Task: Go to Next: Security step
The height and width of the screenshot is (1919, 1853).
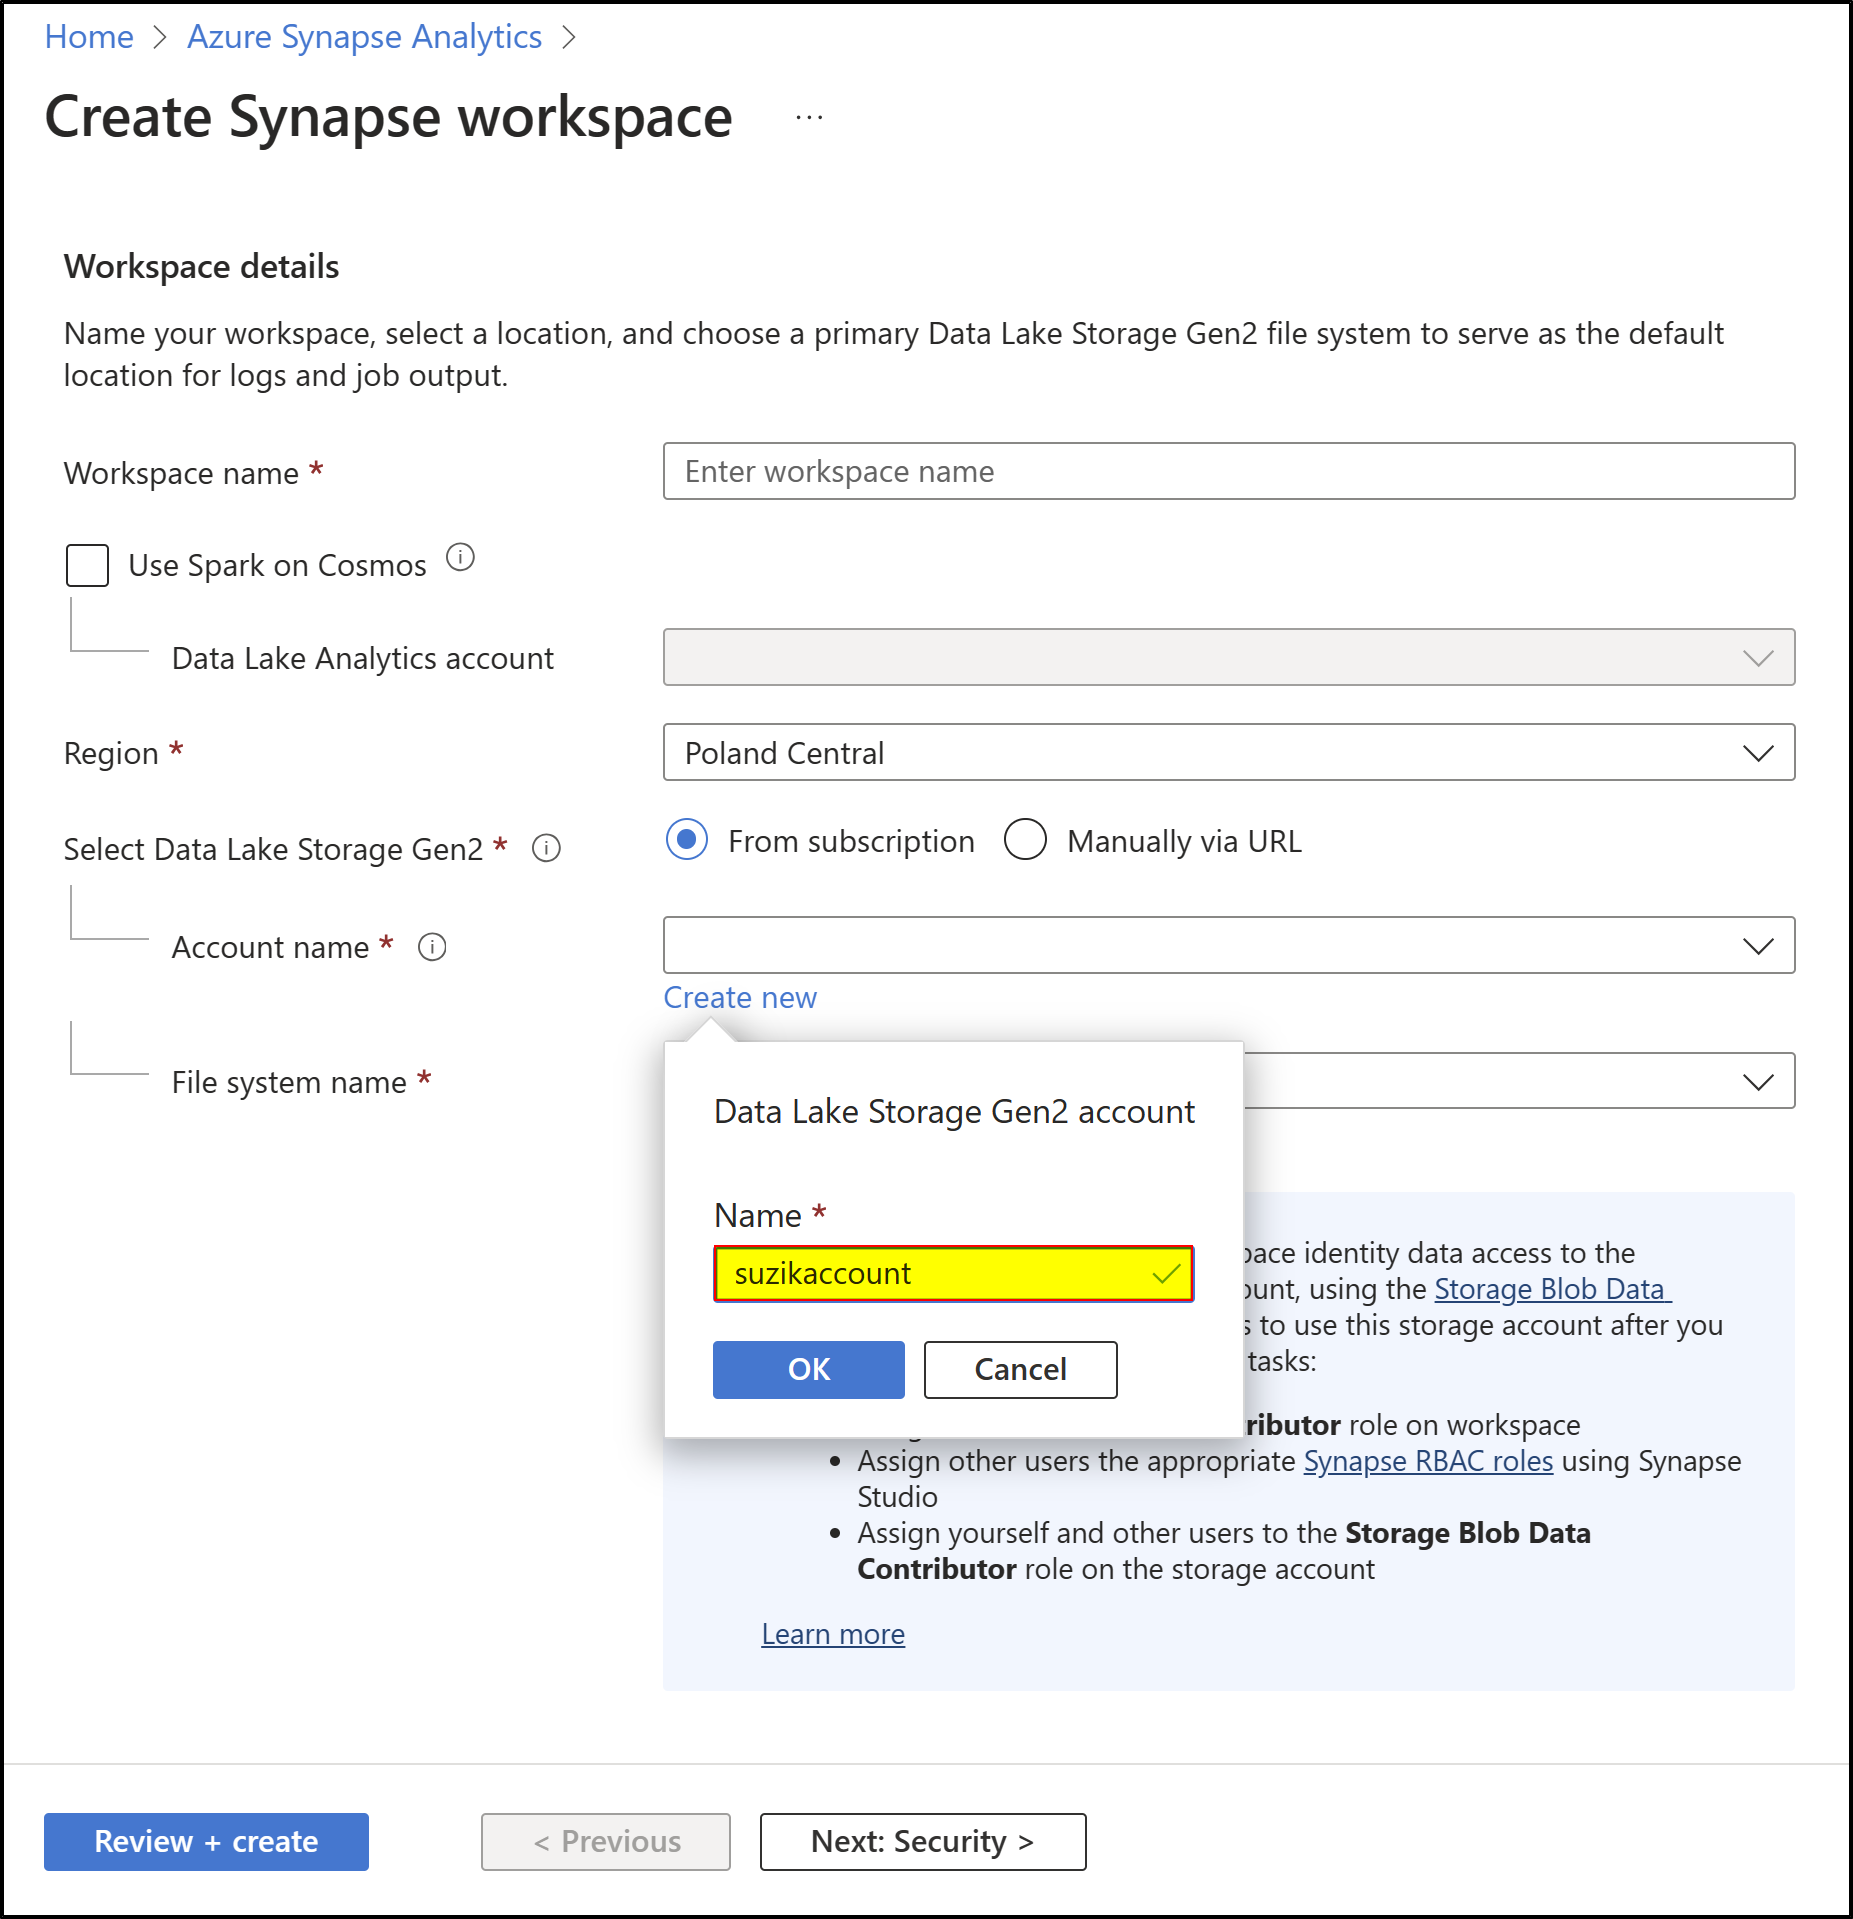Action: [922, 1841]
